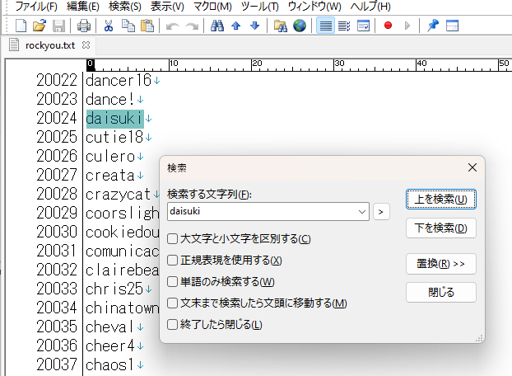Viewport: 512px width, 376px height.
Task: Enable 文末まで検索したら文頭に移動する checkbox
Action: 172,303
